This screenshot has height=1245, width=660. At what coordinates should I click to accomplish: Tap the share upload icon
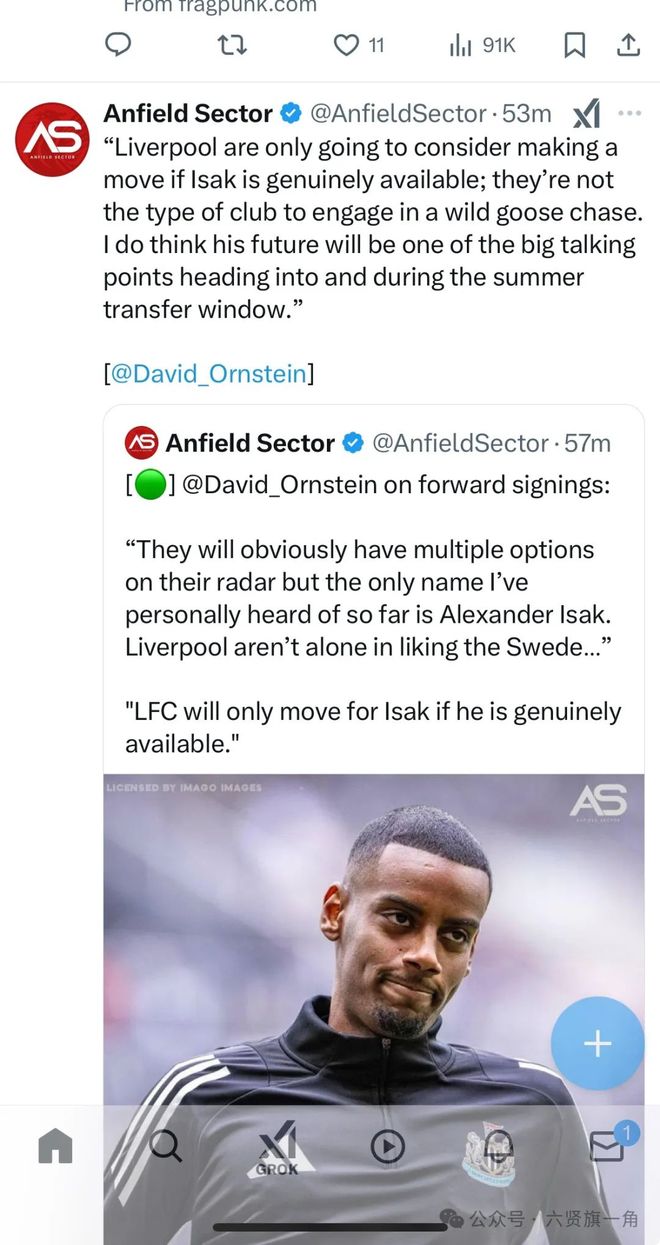(627, 45)
